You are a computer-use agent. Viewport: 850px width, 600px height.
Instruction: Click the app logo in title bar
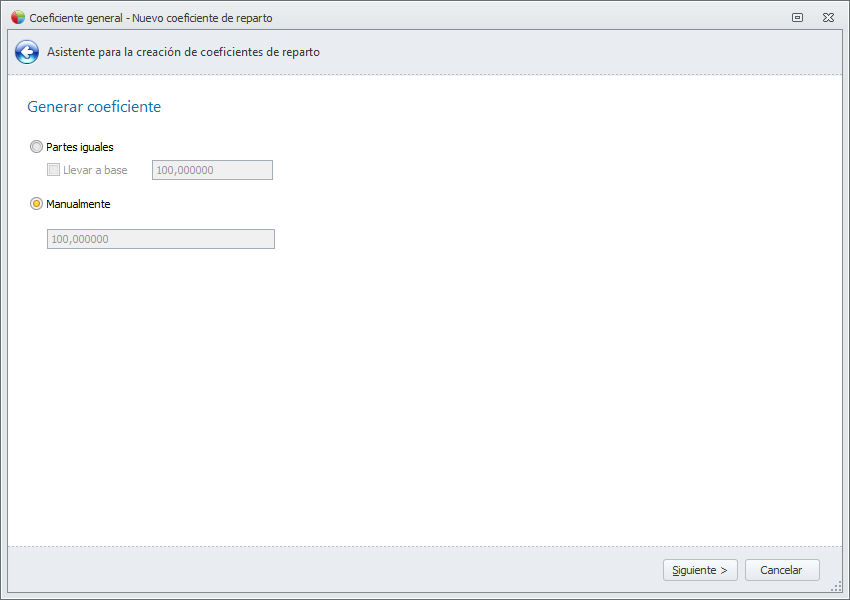point(18,17)
